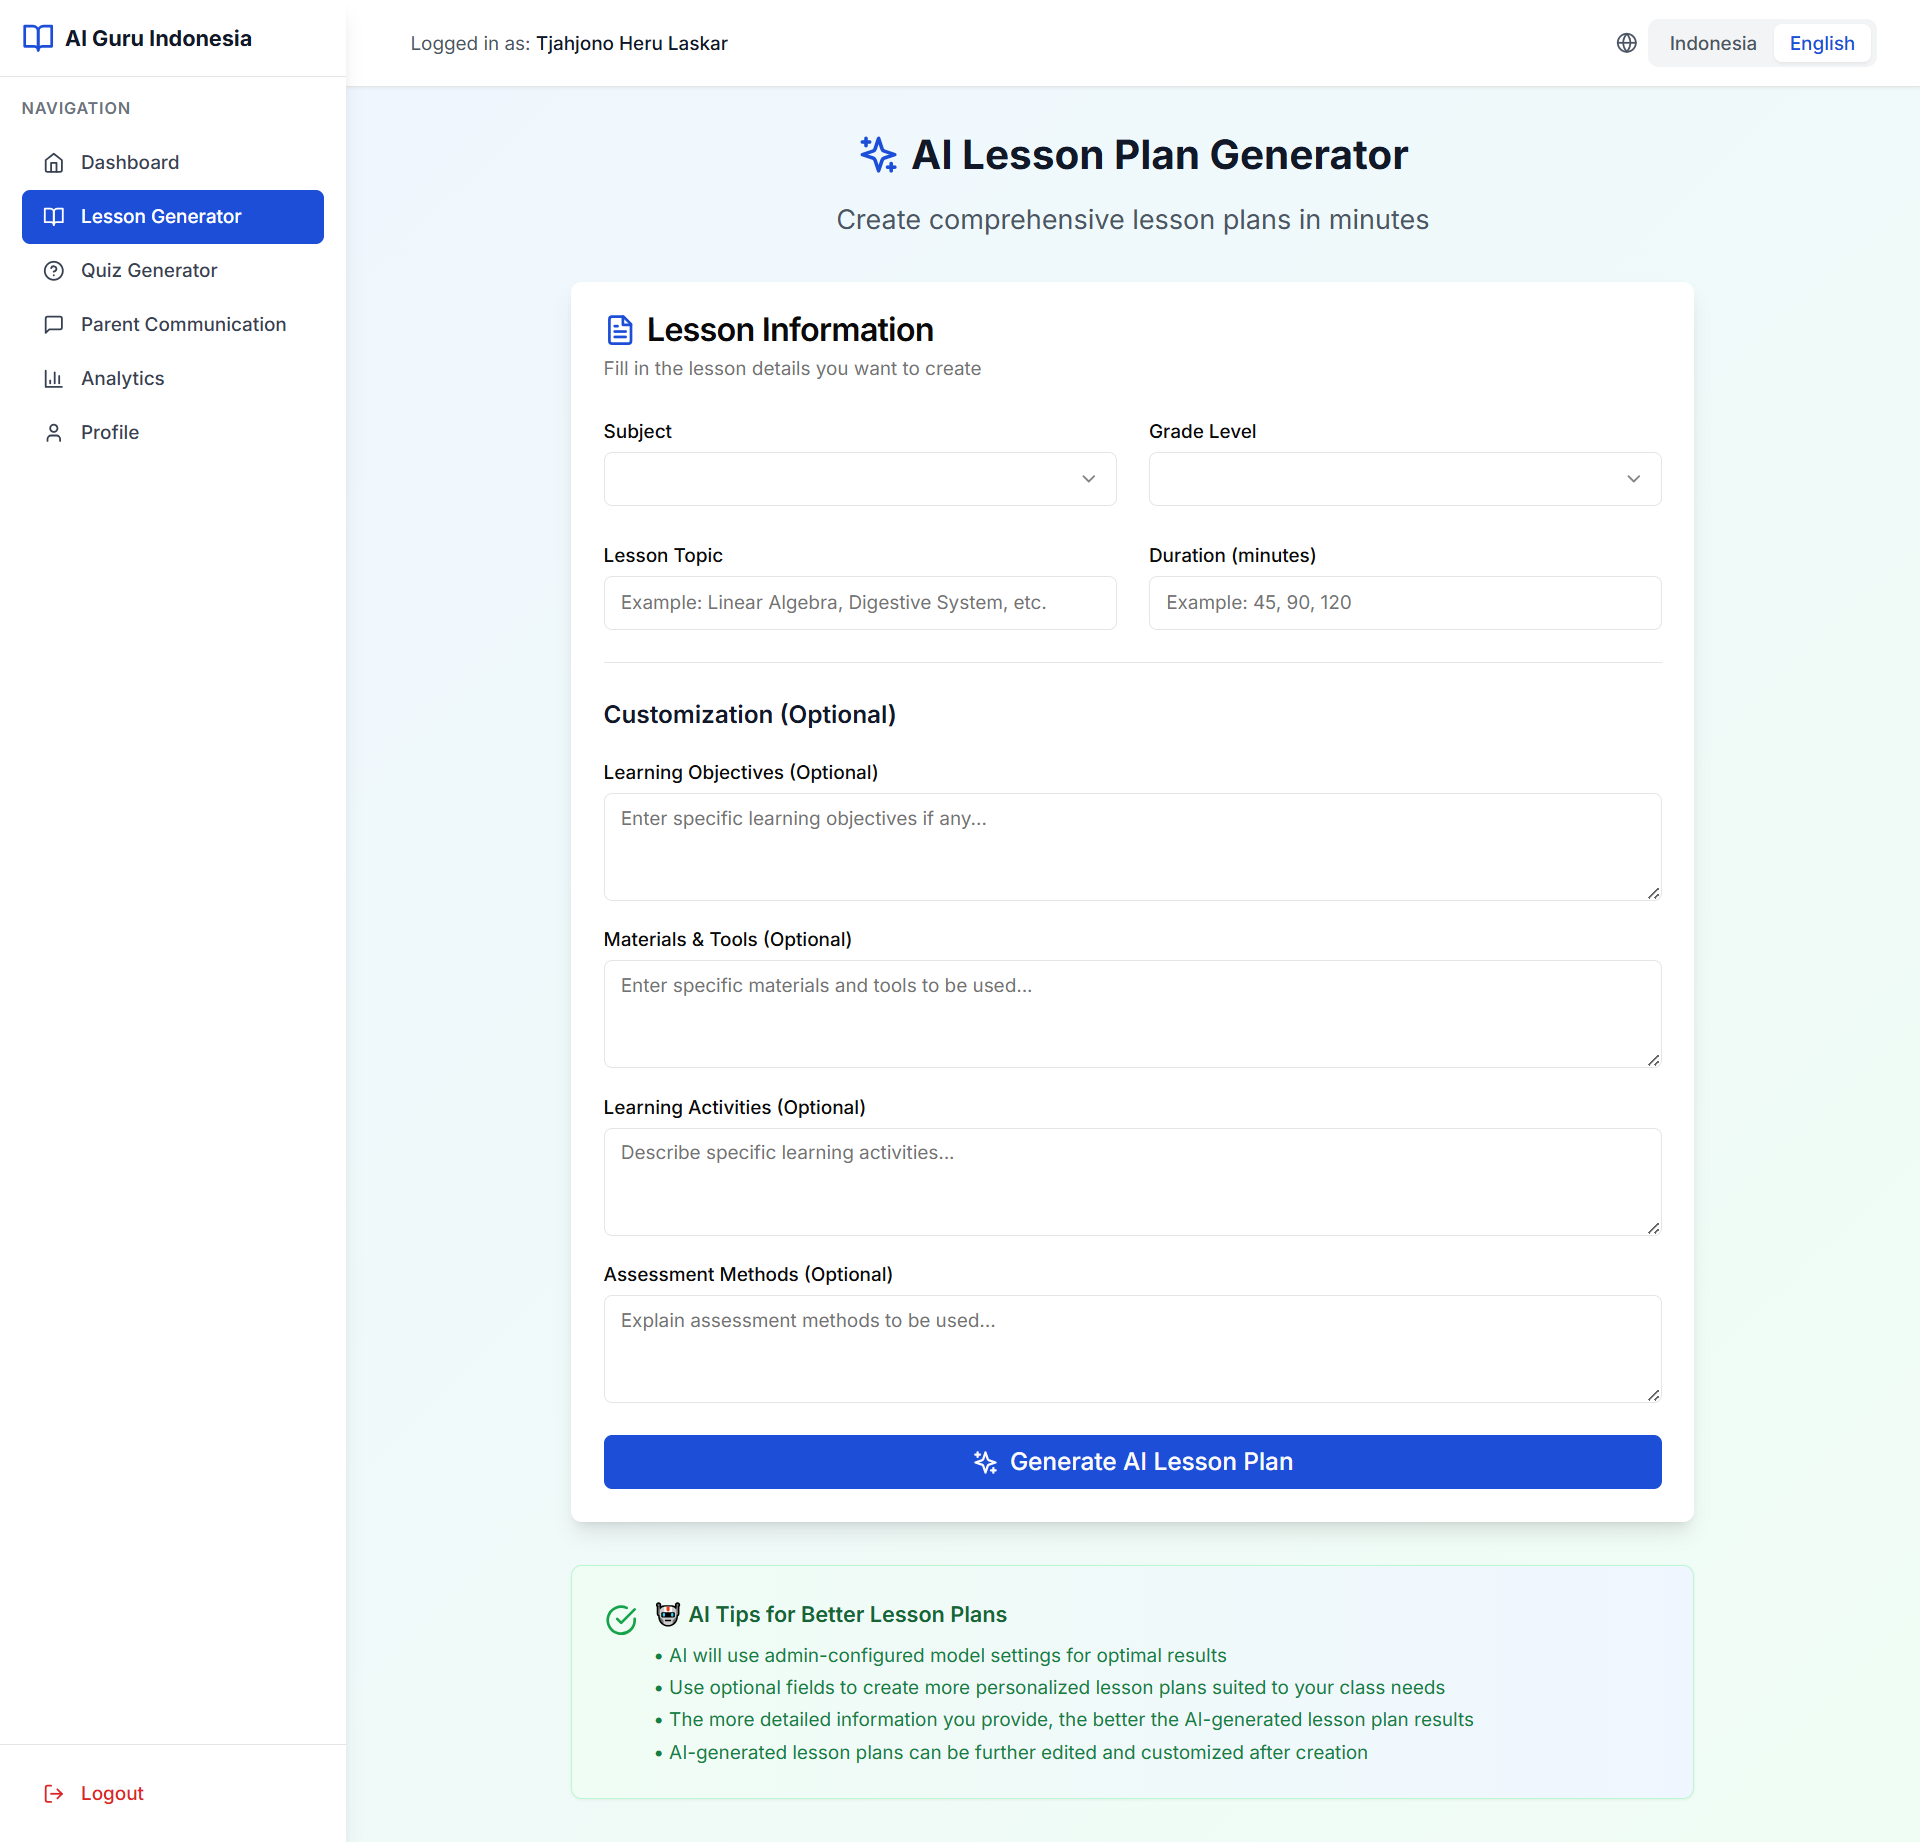
Task: Click the Learning Objectives text area
Action: tap(1131, 845)
